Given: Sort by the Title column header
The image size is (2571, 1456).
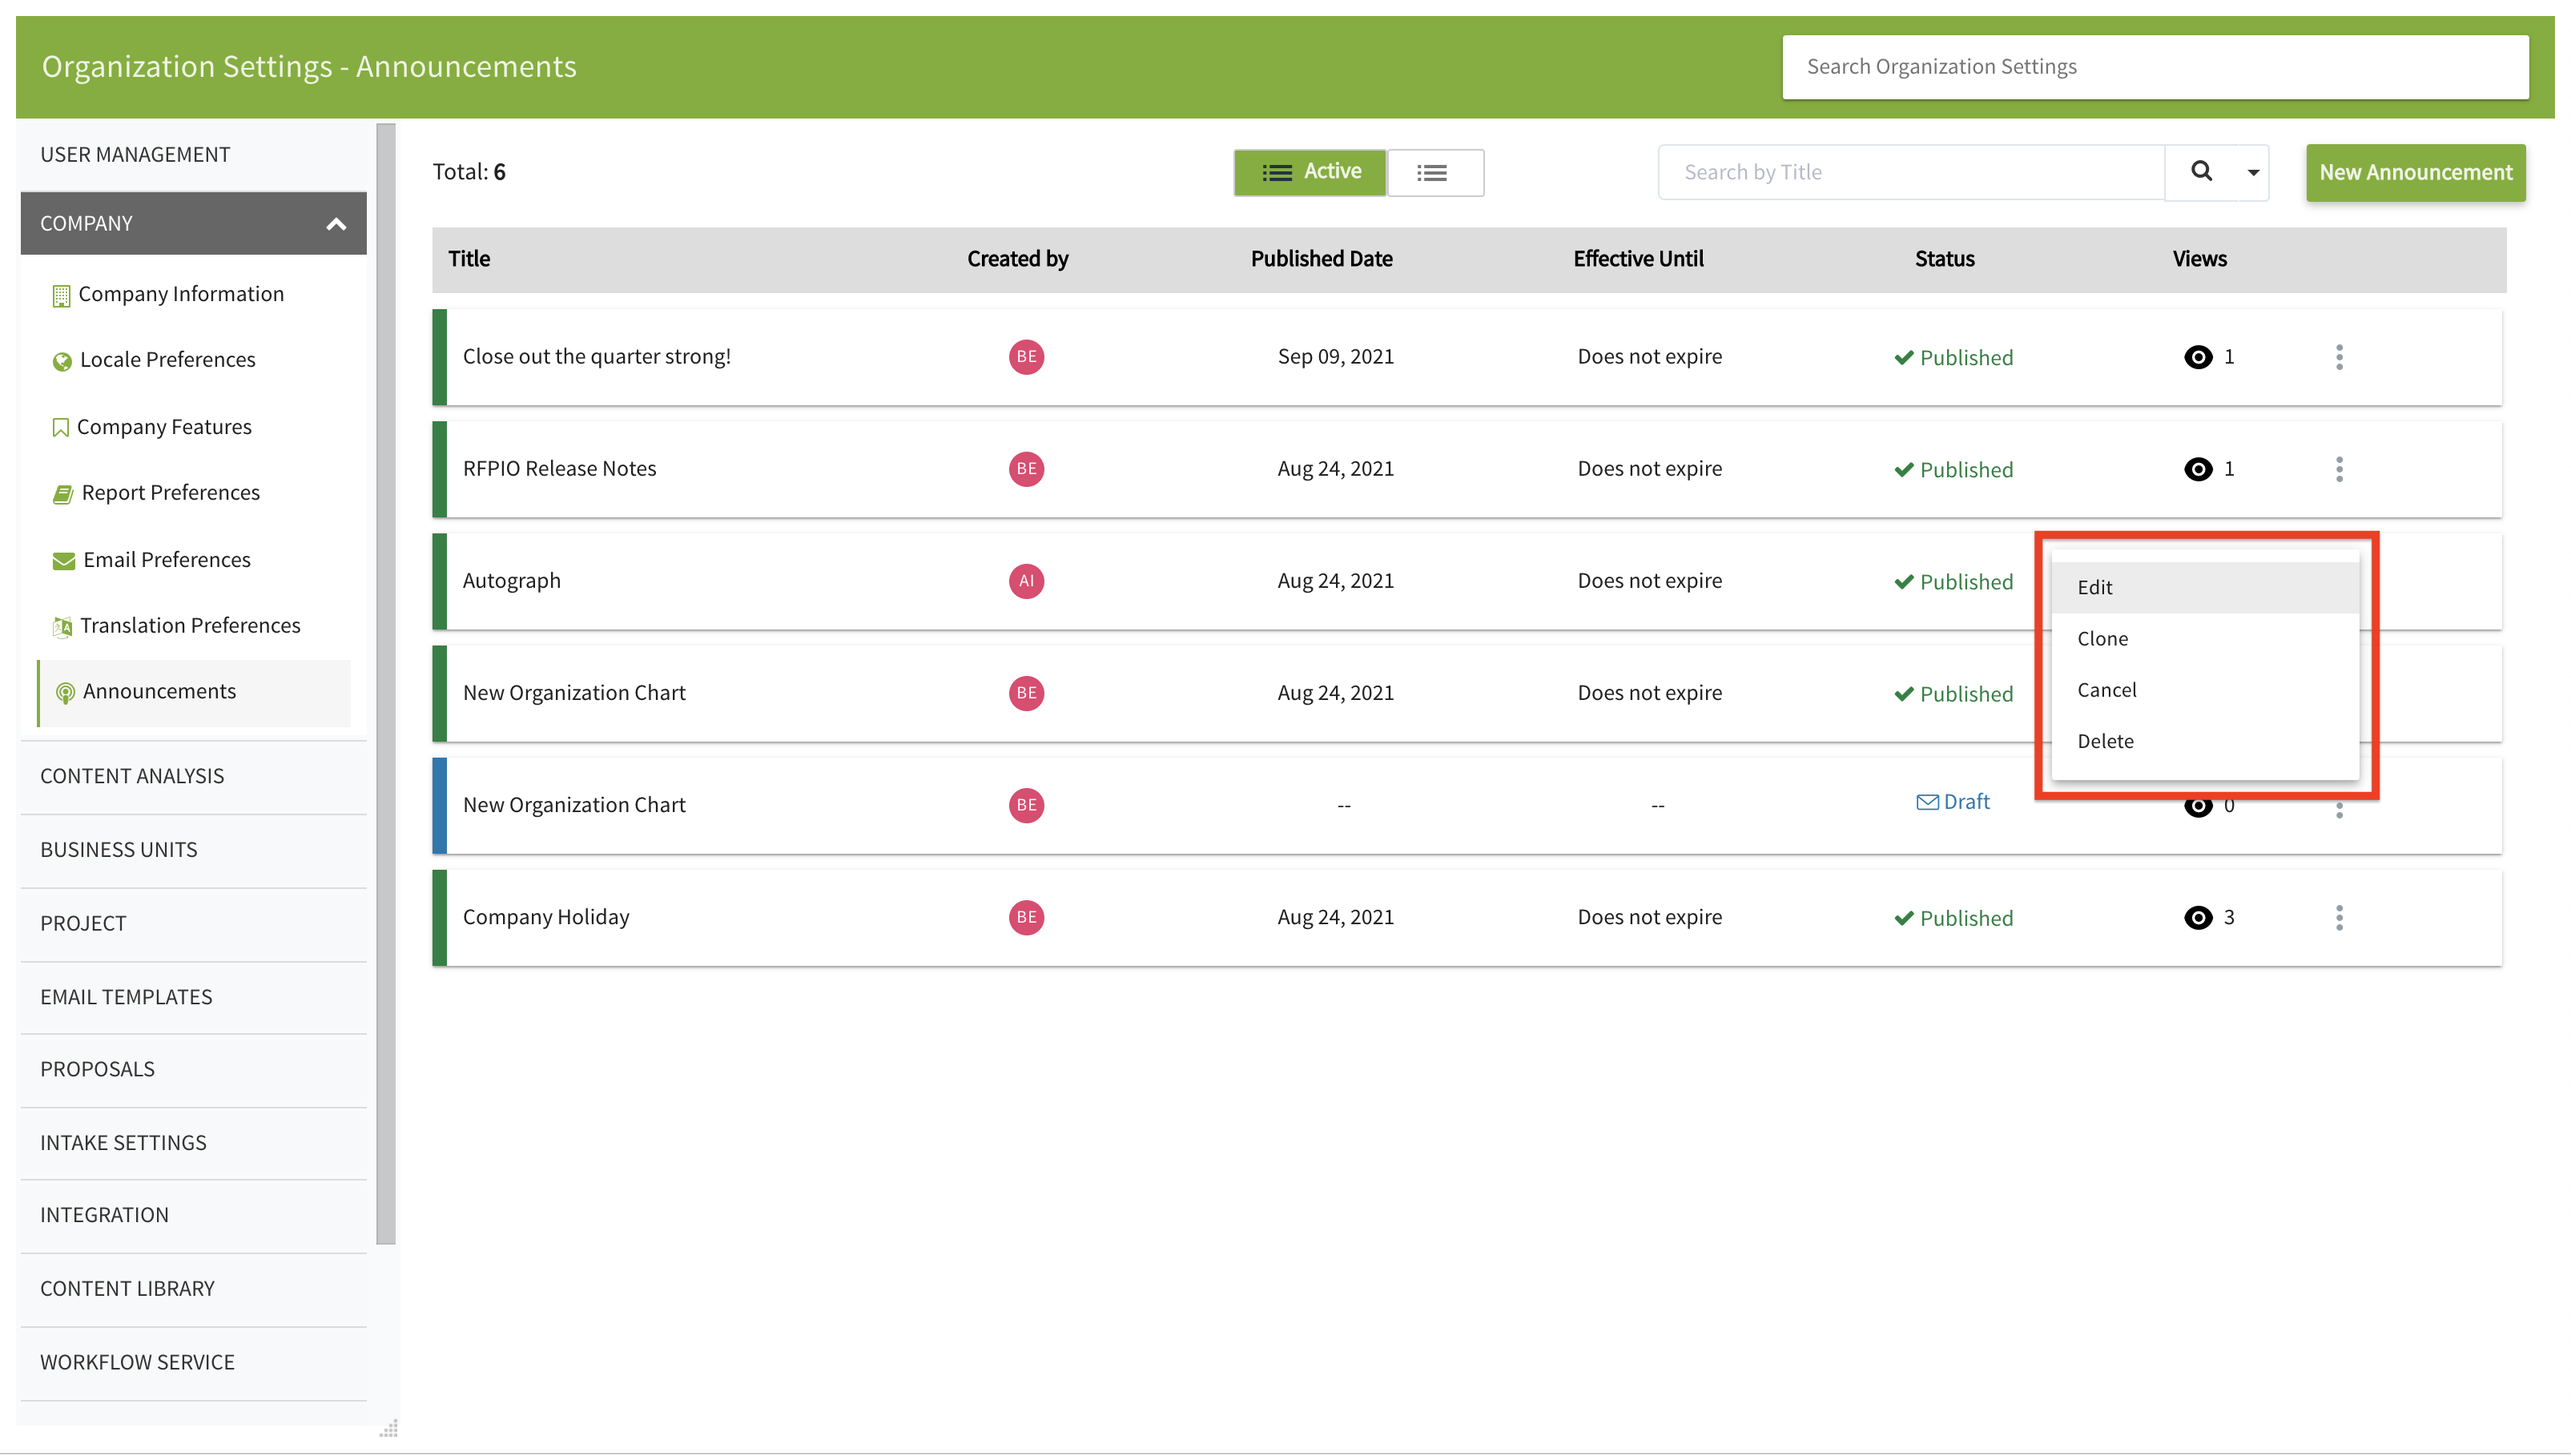Looking at the screenshot, I should pos(469,259).
